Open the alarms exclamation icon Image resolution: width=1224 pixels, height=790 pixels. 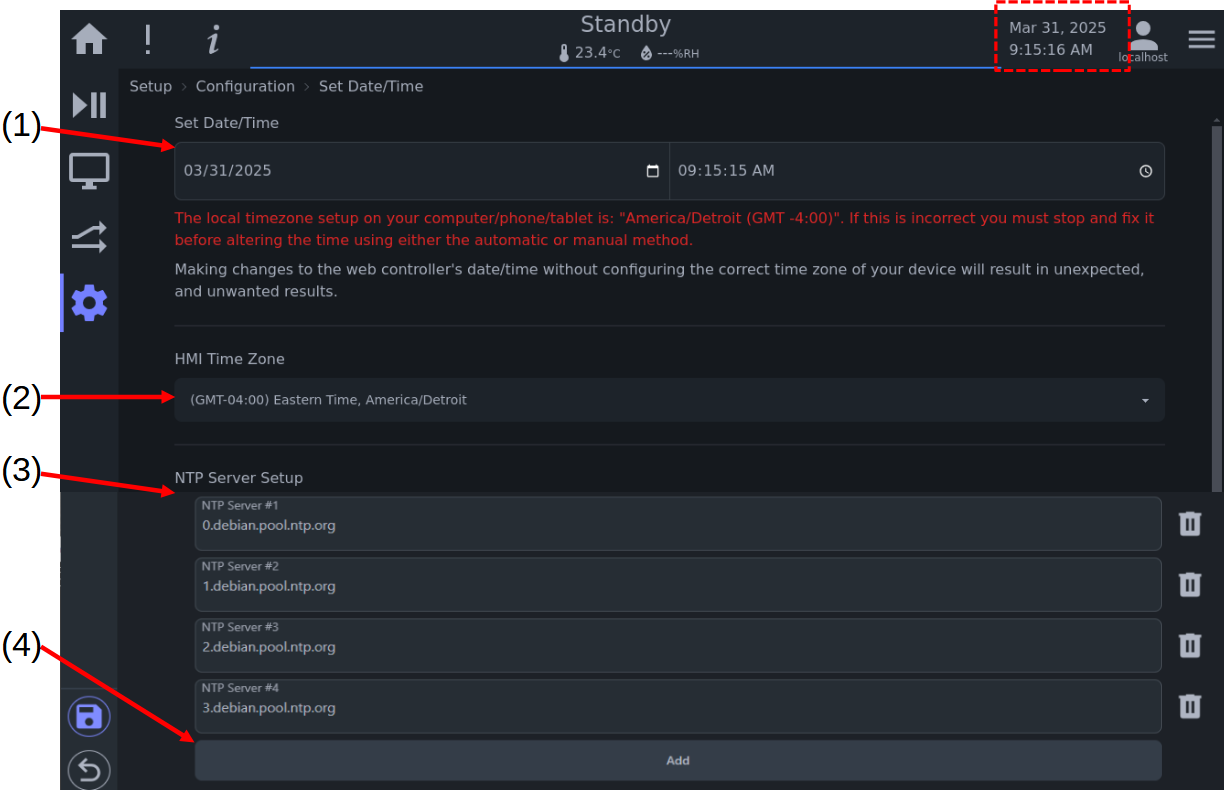148,40
